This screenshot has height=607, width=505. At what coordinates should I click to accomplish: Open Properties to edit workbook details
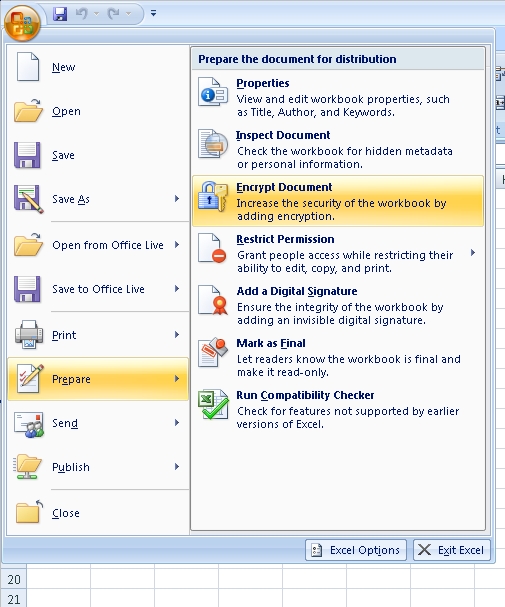tap(263, 83)
